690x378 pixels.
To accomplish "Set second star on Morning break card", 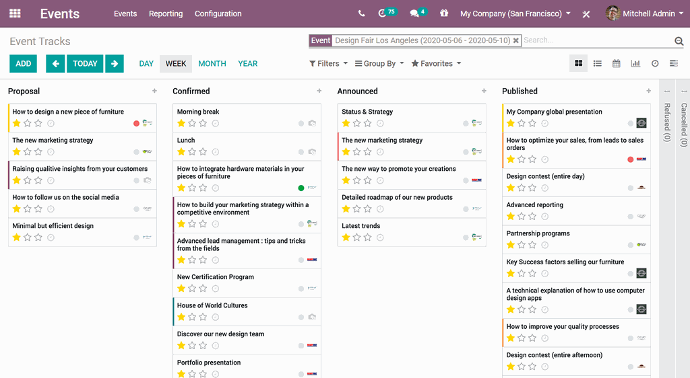I will [192, 123].
